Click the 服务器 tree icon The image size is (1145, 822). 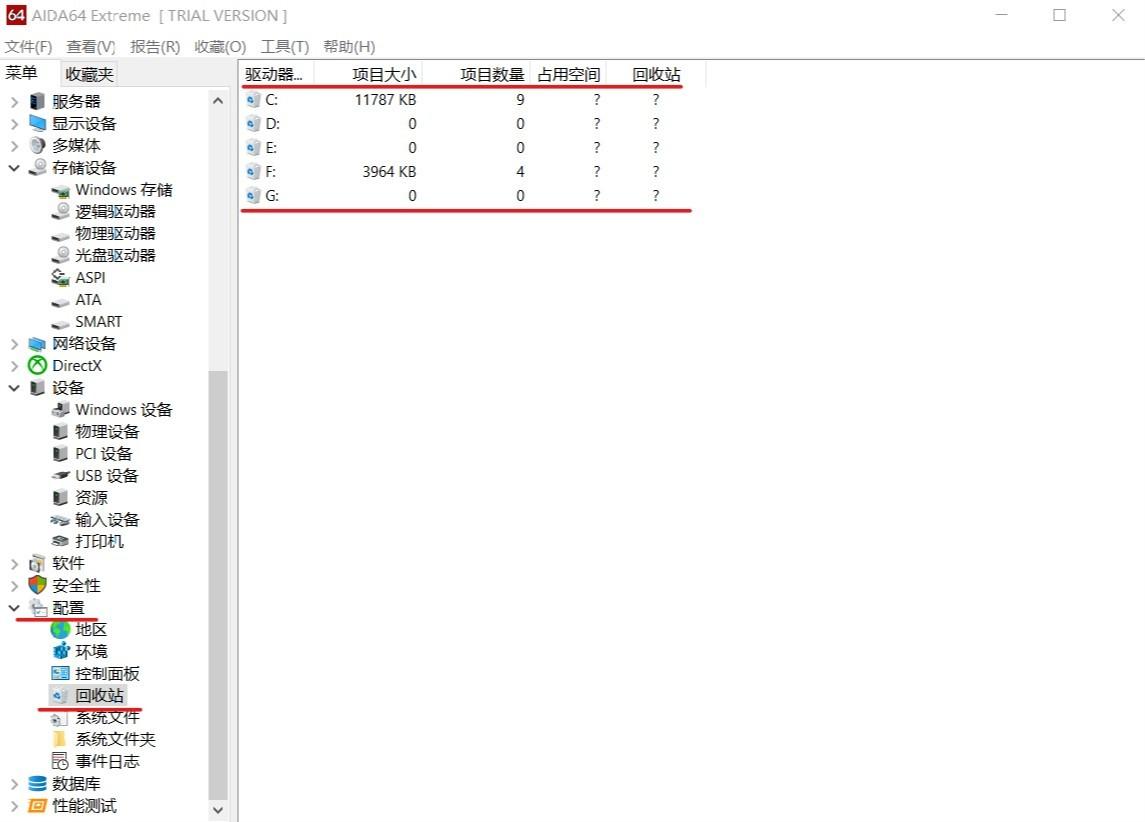pyautogui.click(x=37, y=101)
